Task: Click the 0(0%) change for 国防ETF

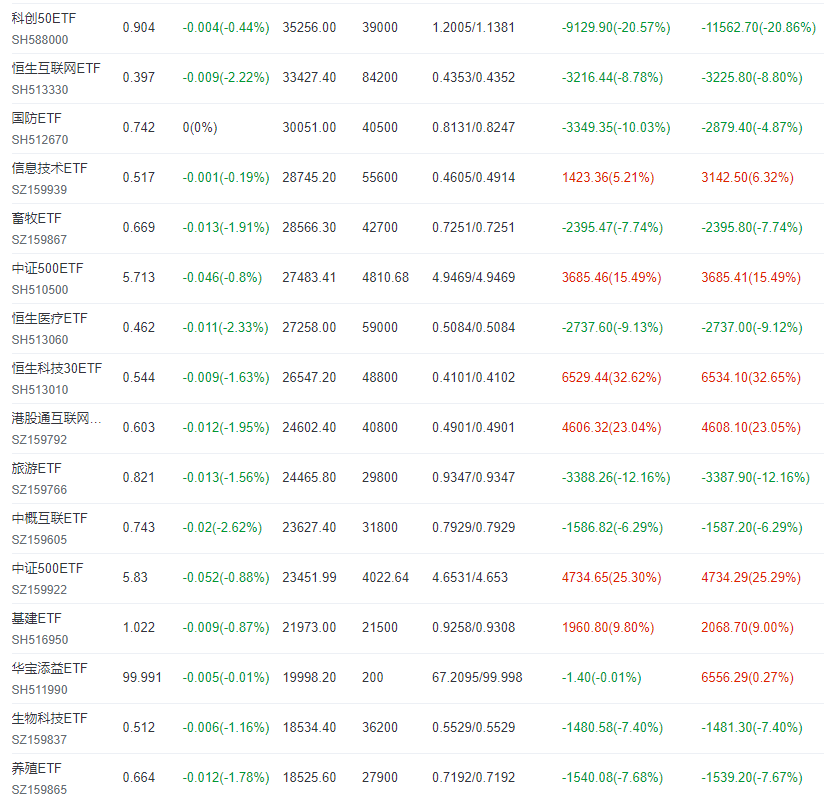Action: click(200, 128)
